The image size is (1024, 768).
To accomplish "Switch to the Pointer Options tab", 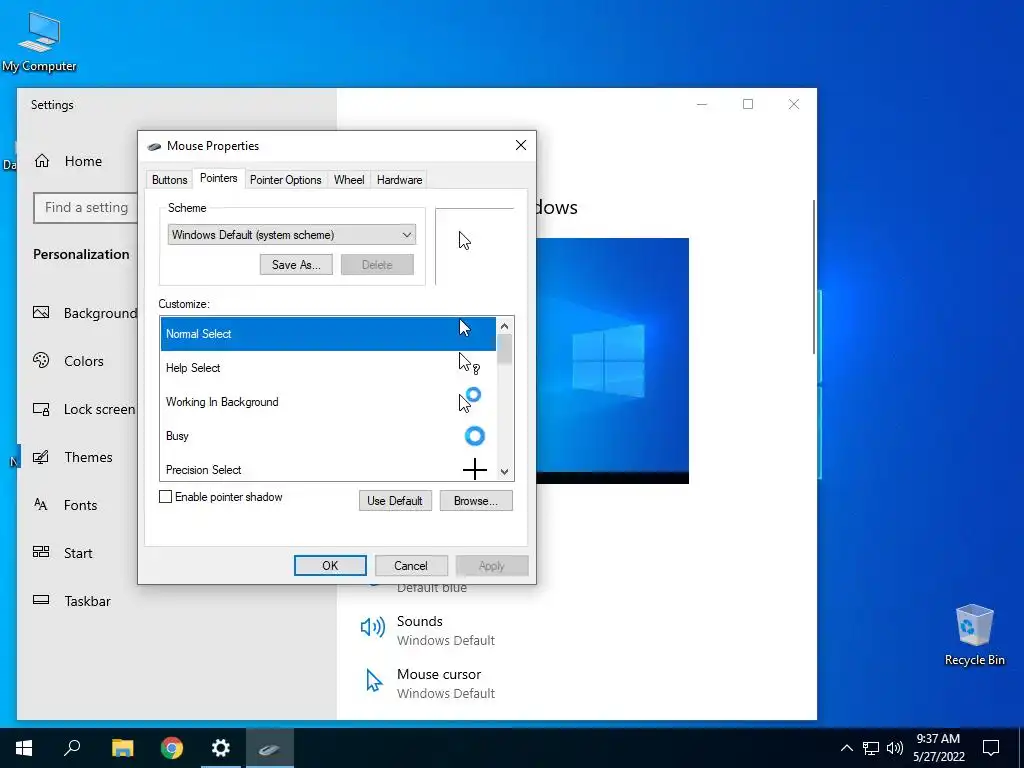I will point(285,180).
